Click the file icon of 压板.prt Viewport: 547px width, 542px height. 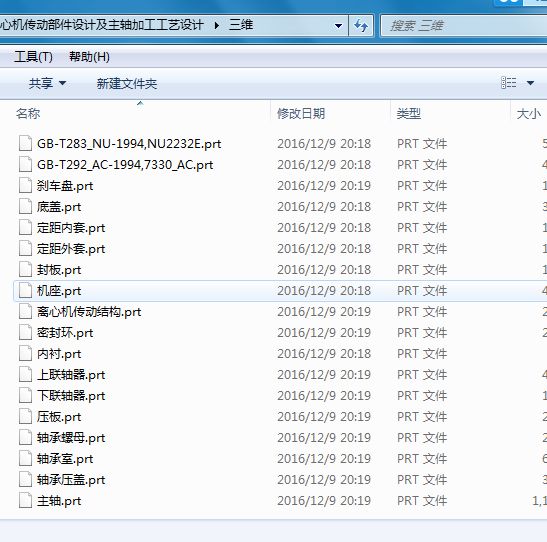pyautogui.click(x=25, y=417)
